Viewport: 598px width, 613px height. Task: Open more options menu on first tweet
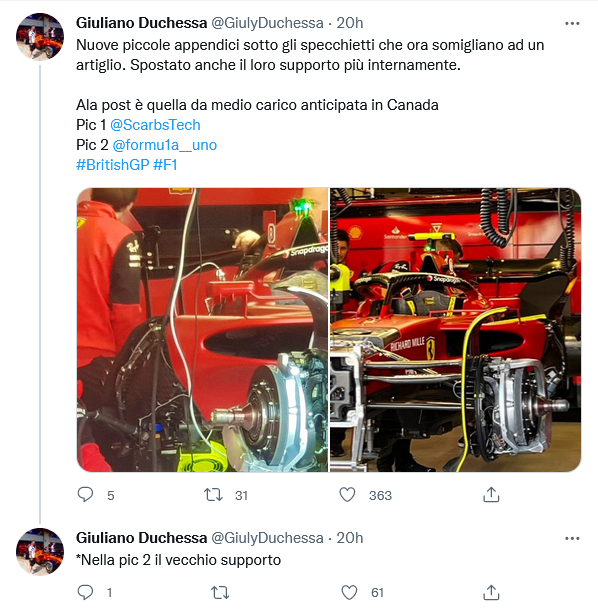[x=572, y=23]
